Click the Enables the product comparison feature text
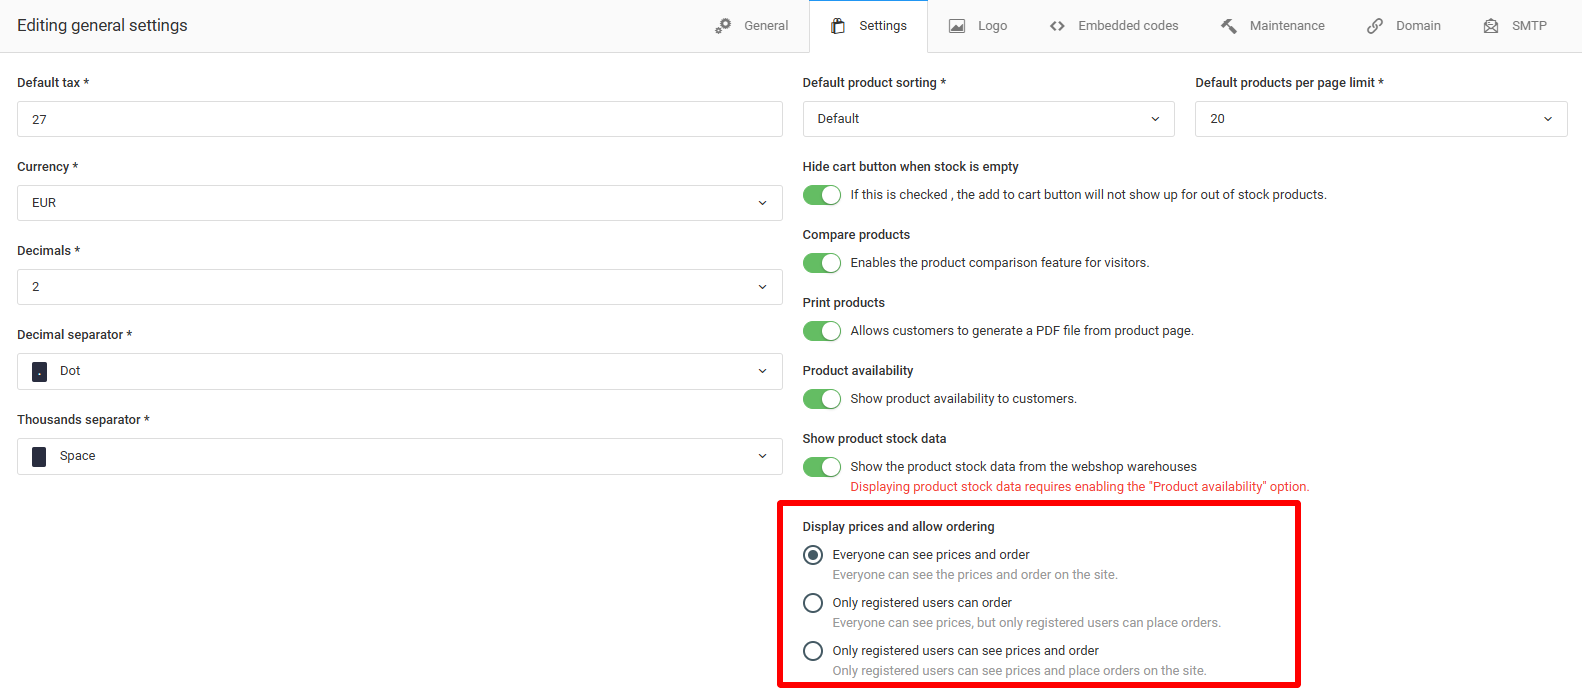1582x691 pixels. [1000, 263]
